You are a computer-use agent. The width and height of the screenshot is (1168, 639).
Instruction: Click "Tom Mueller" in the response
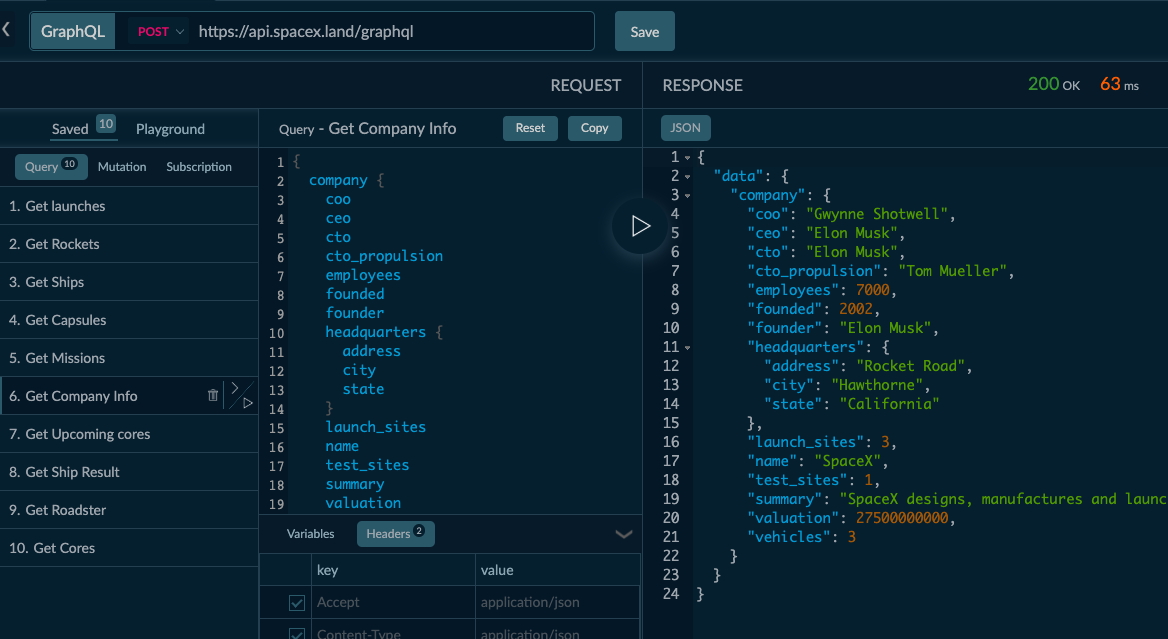[953, 271]
